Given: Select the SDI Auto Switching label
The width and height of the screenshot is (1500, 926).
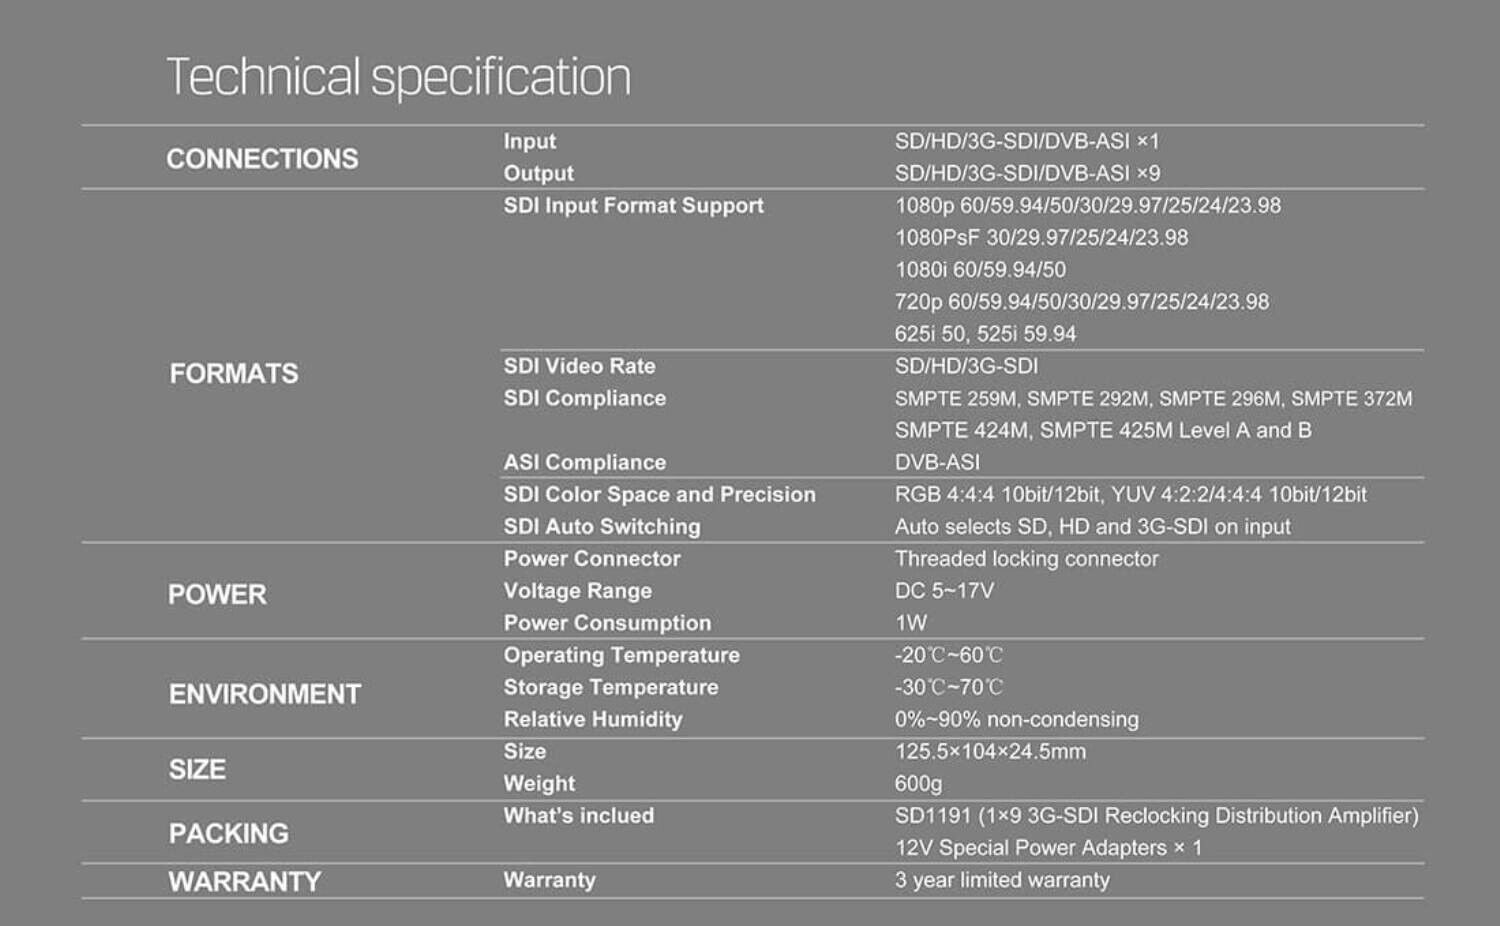Looking at the screenshot, I should click(602, 527).
